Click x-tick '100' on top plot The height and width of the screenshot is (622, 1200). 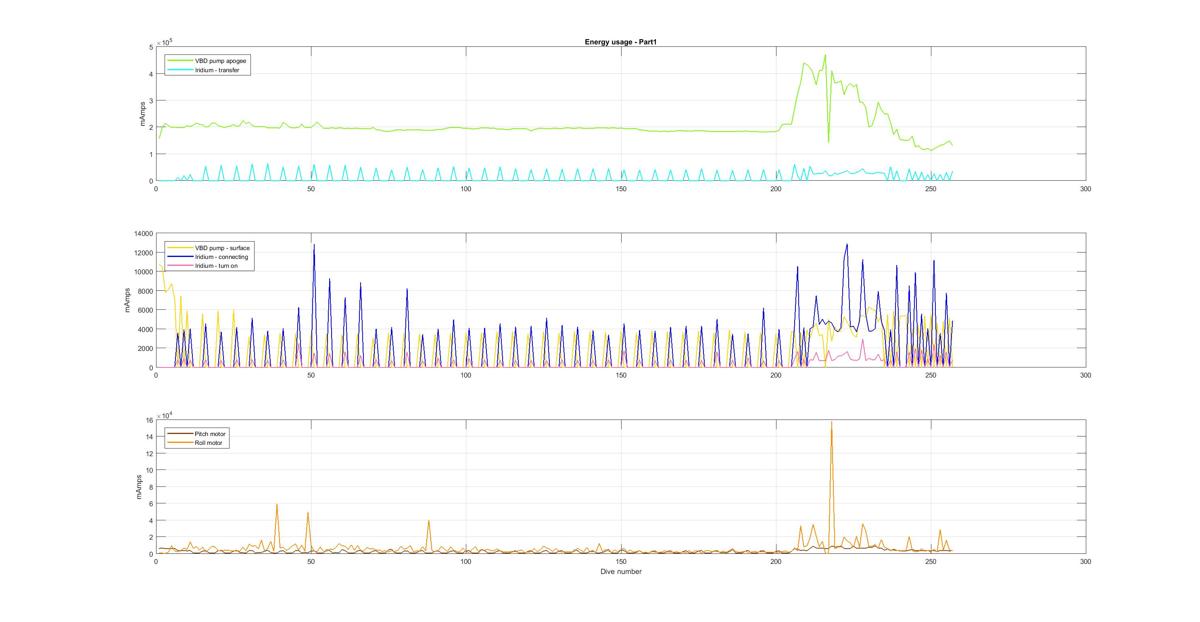[466, 189]
